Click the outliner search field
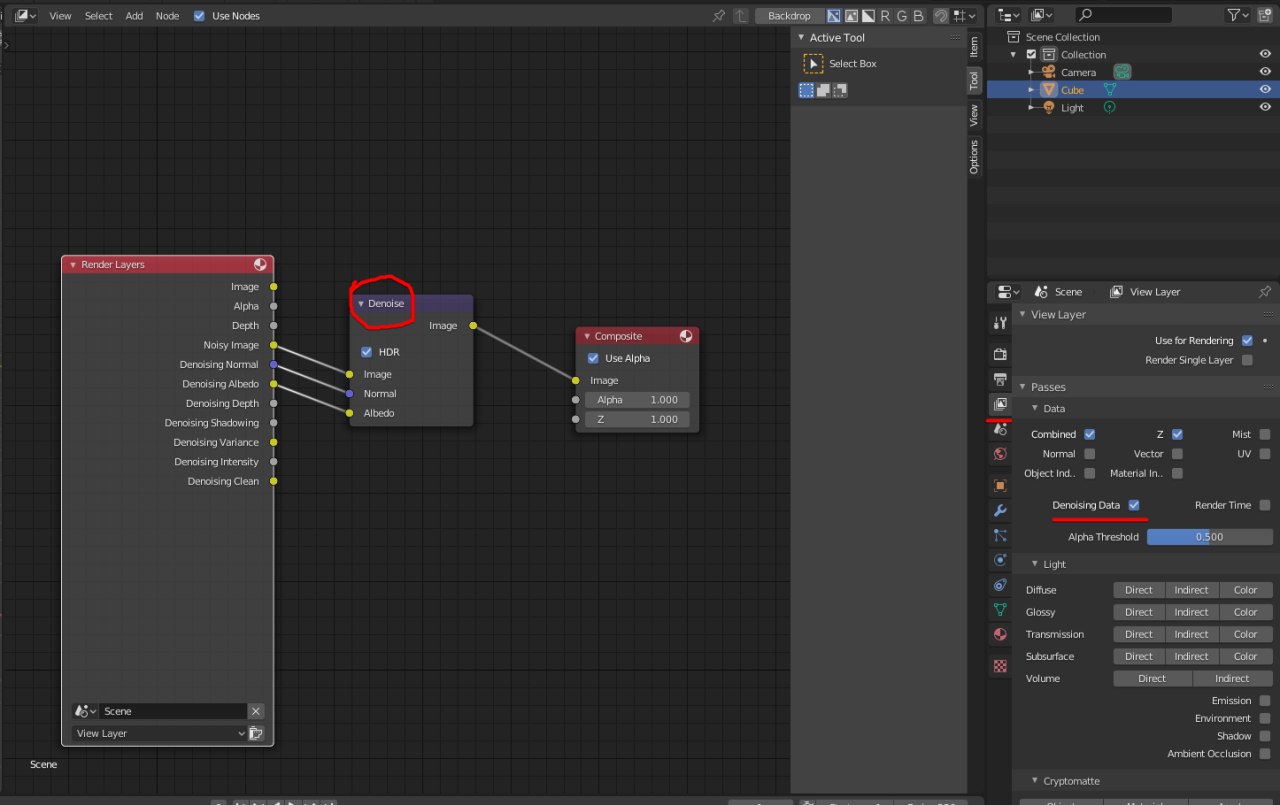1280x805 pixels. pyautogui.click(x=1123, y=15)
